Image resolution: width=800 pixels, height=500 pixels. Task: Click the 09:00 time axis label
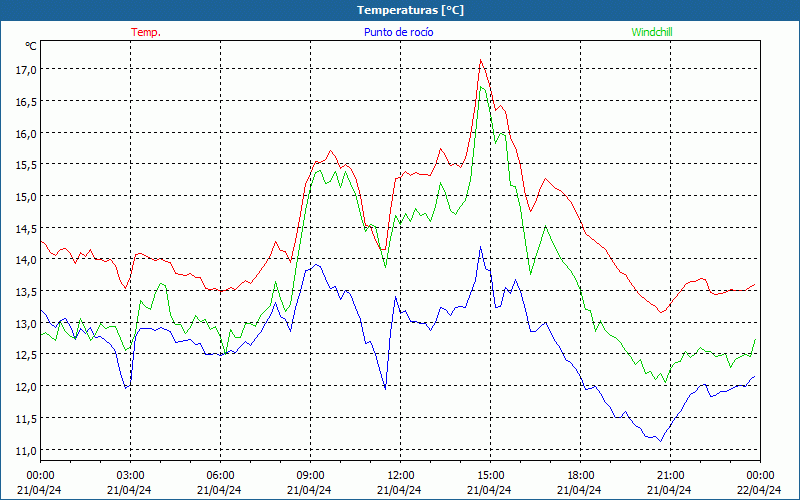pyautogui.click(x=310, y=475)
